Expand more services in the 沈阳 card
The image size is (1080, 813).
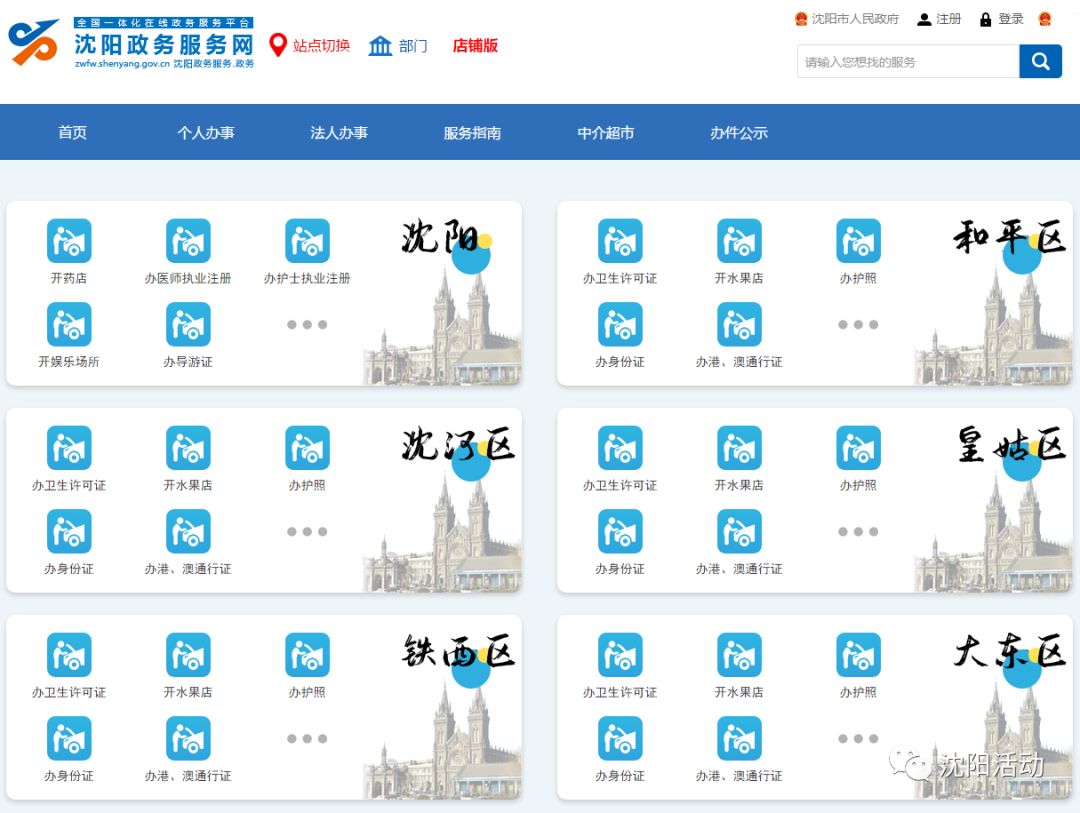point(307,323)
